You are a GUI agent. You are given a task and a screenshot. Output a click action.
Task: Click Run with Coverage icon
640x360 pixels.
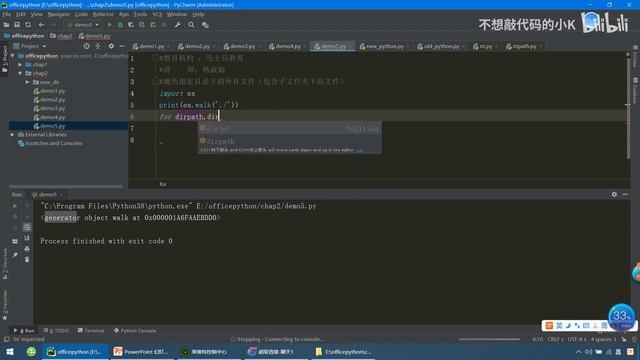tap(131, 25)
